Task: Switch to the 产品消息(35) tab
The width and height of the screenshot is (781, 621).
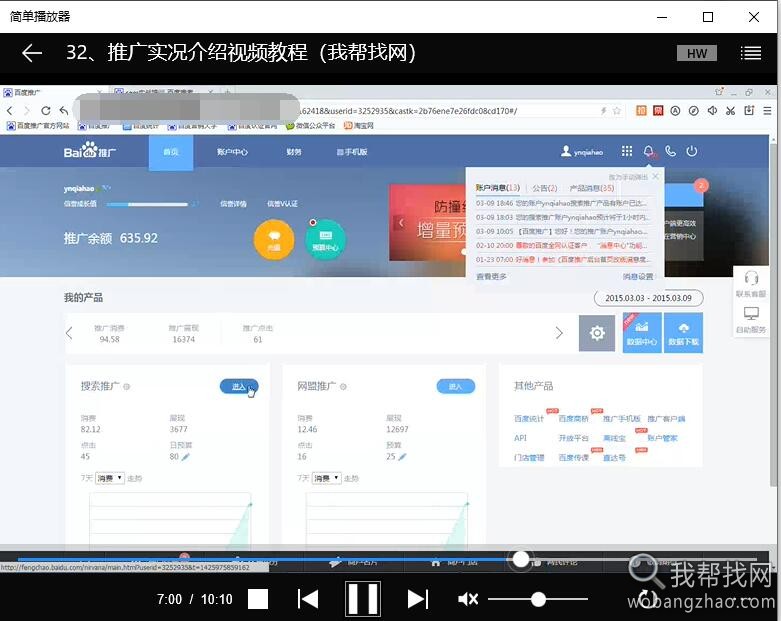Action: [x=592, y=188]
